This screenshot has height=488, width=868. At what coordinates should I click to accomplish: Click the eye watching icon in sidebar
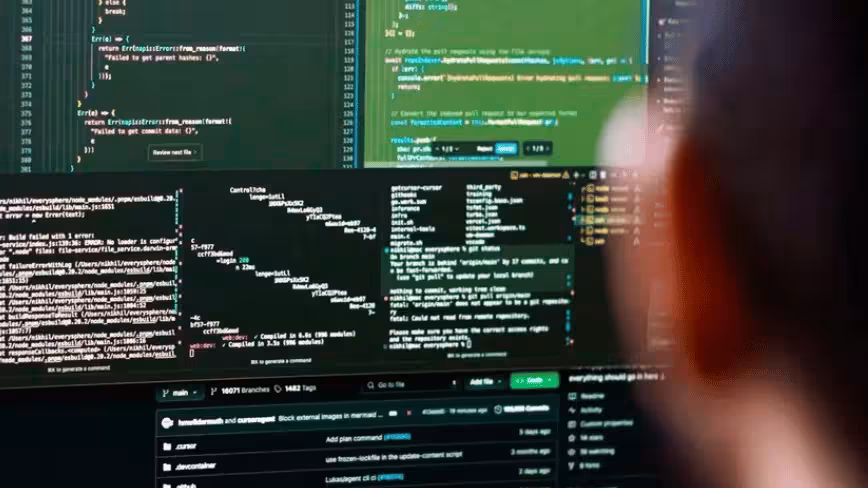(x=572, y=452)
